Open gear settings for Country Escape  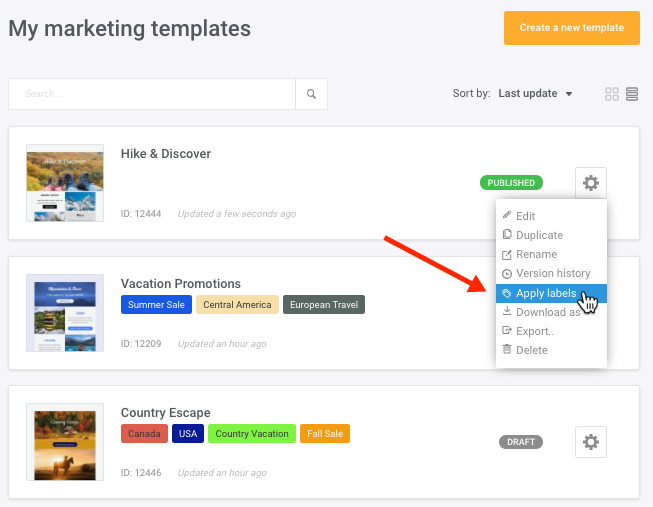tap(591, 442)
